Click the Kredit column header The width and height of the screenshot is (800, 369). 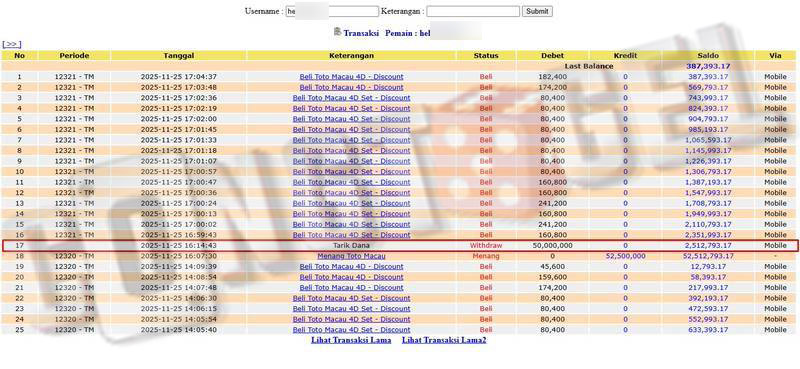coord(626,55)
